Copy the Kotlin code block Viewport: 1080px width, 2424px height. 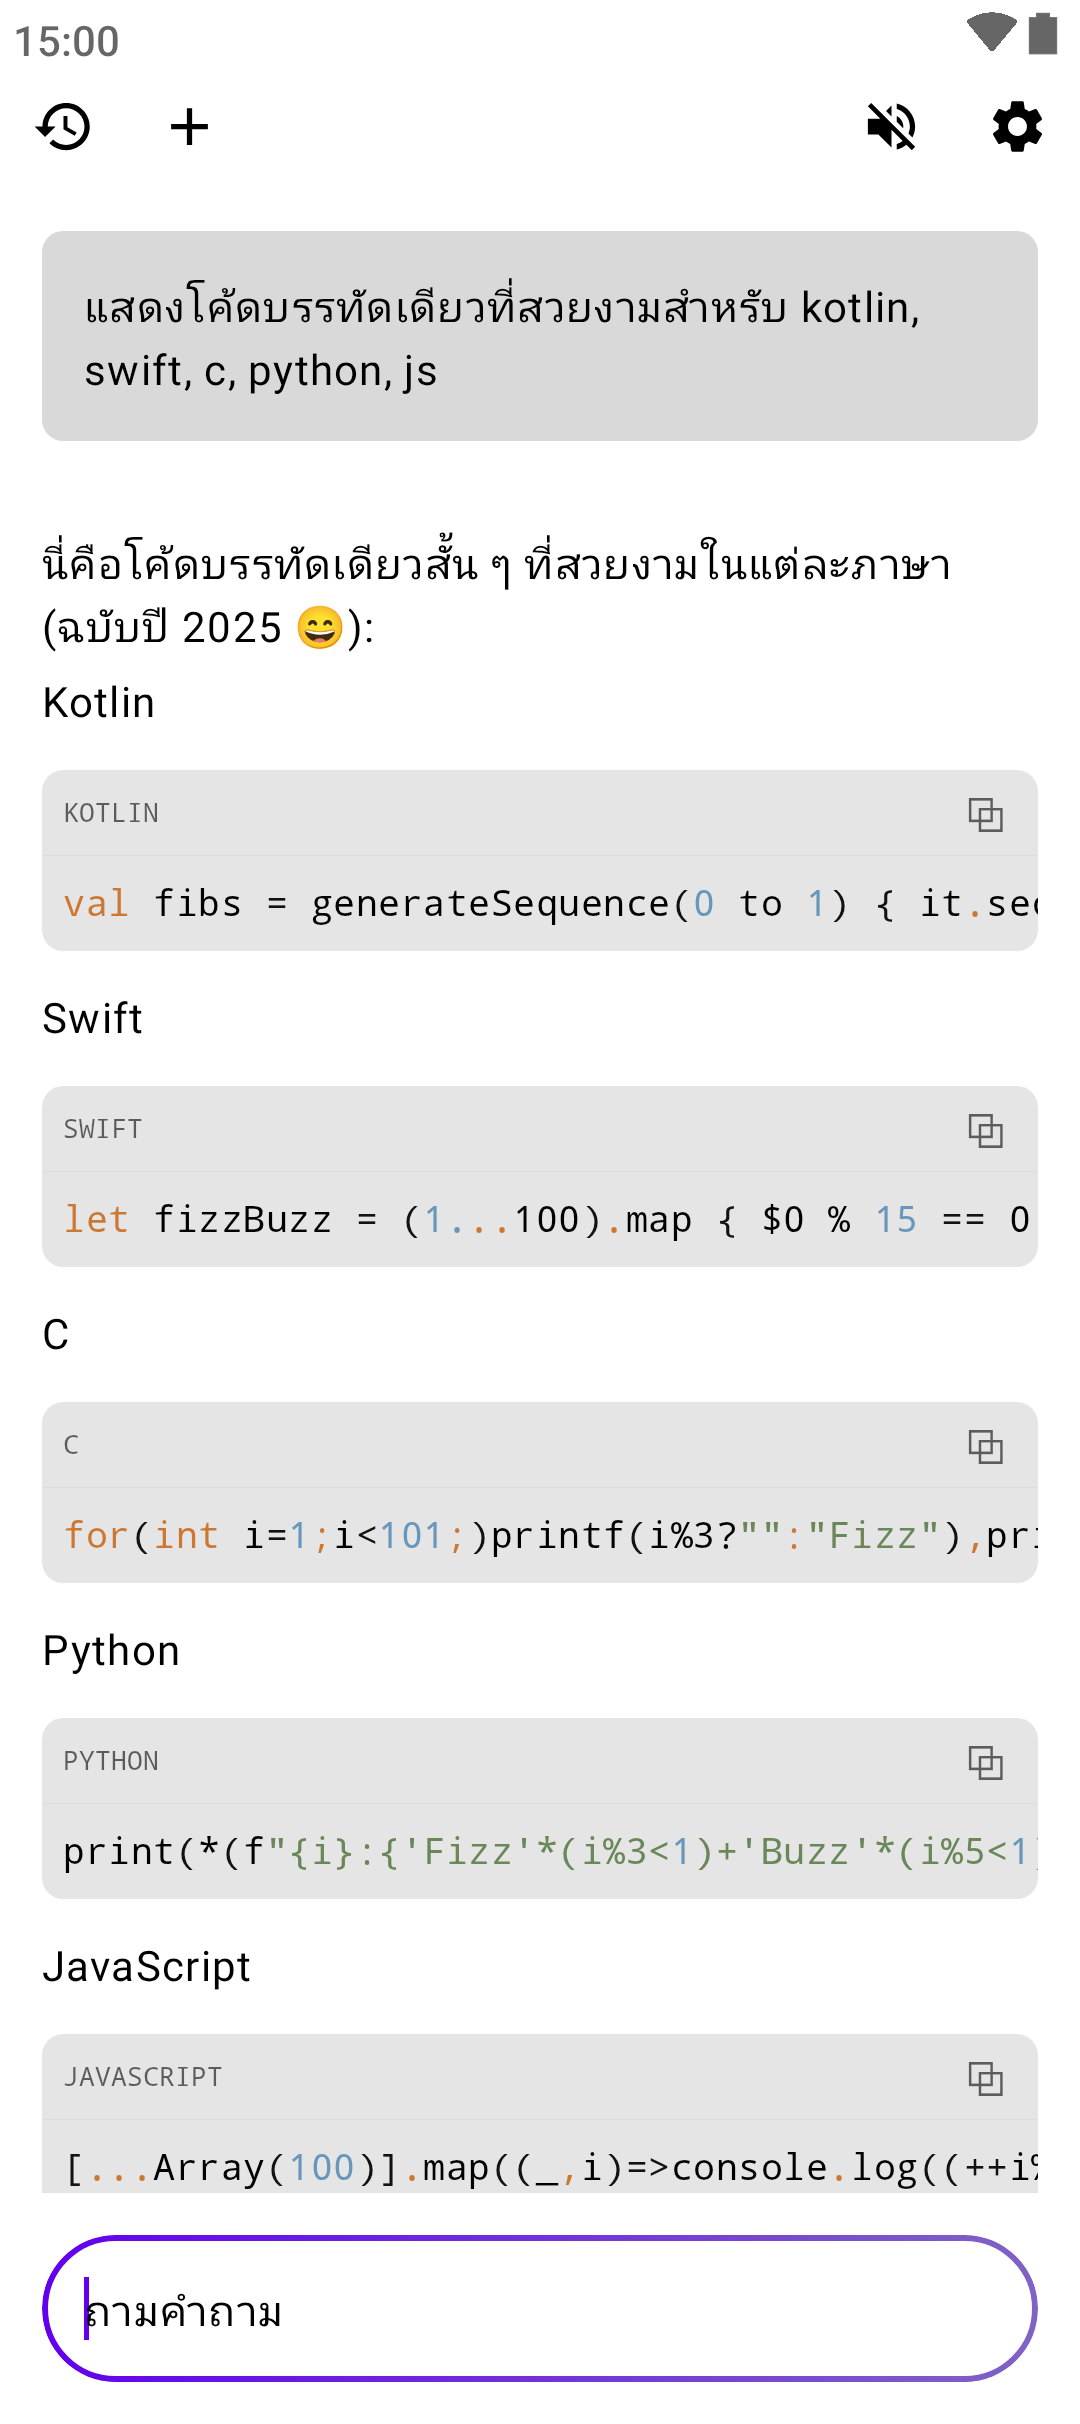tap(985, 814)
